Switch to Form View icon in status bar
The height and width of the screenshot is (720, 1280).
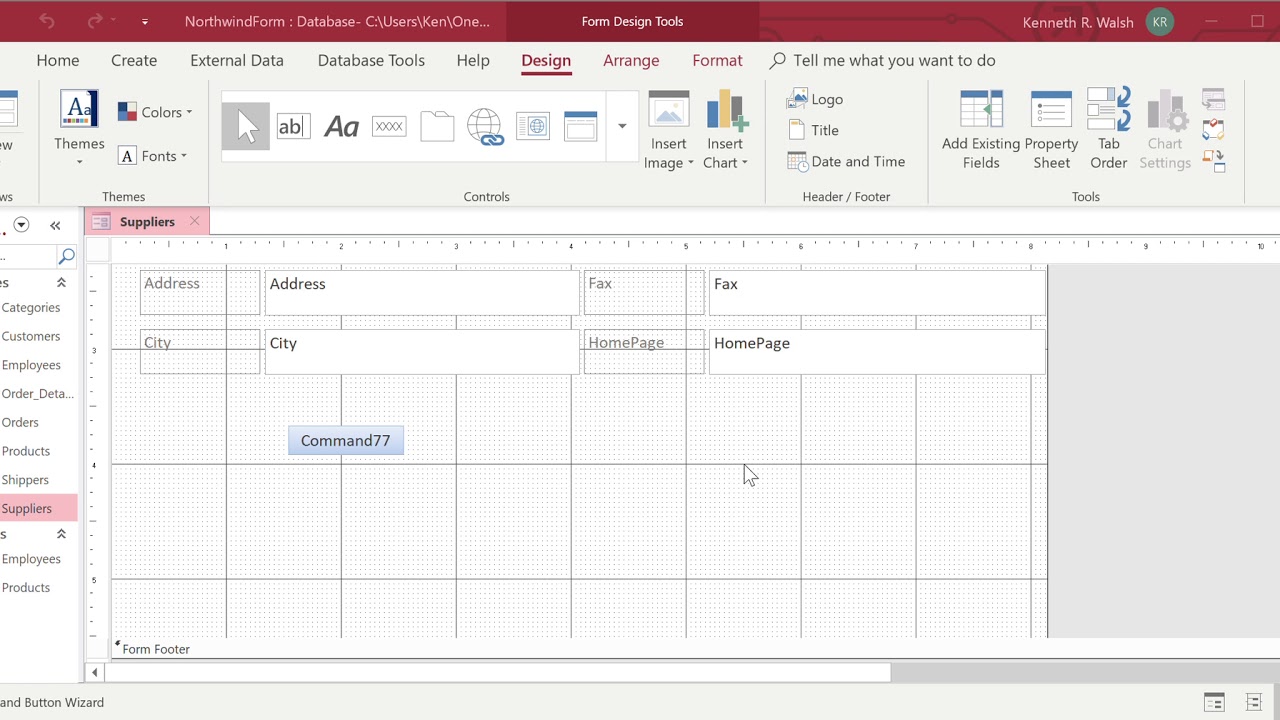(x=1214, y=702)
